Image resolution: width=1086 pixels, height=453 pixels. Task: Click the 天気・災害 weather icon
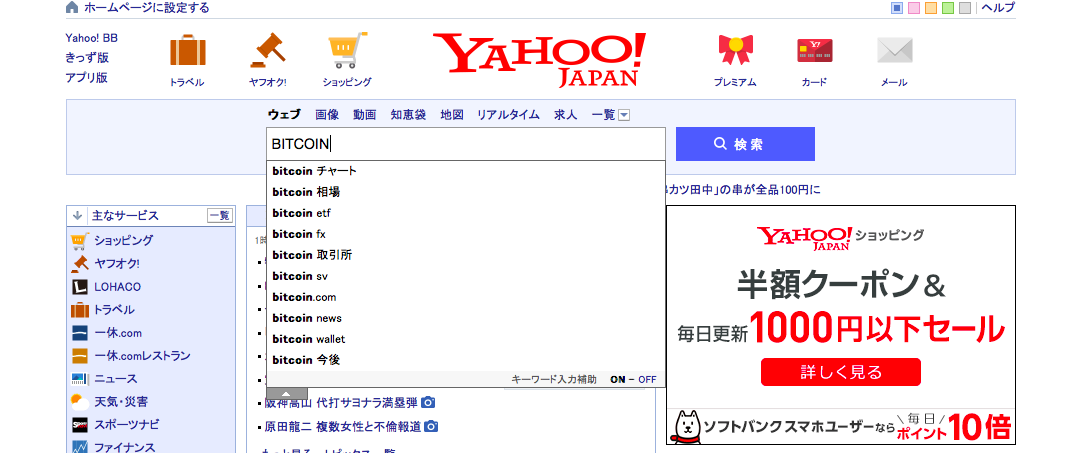(80, 402)
